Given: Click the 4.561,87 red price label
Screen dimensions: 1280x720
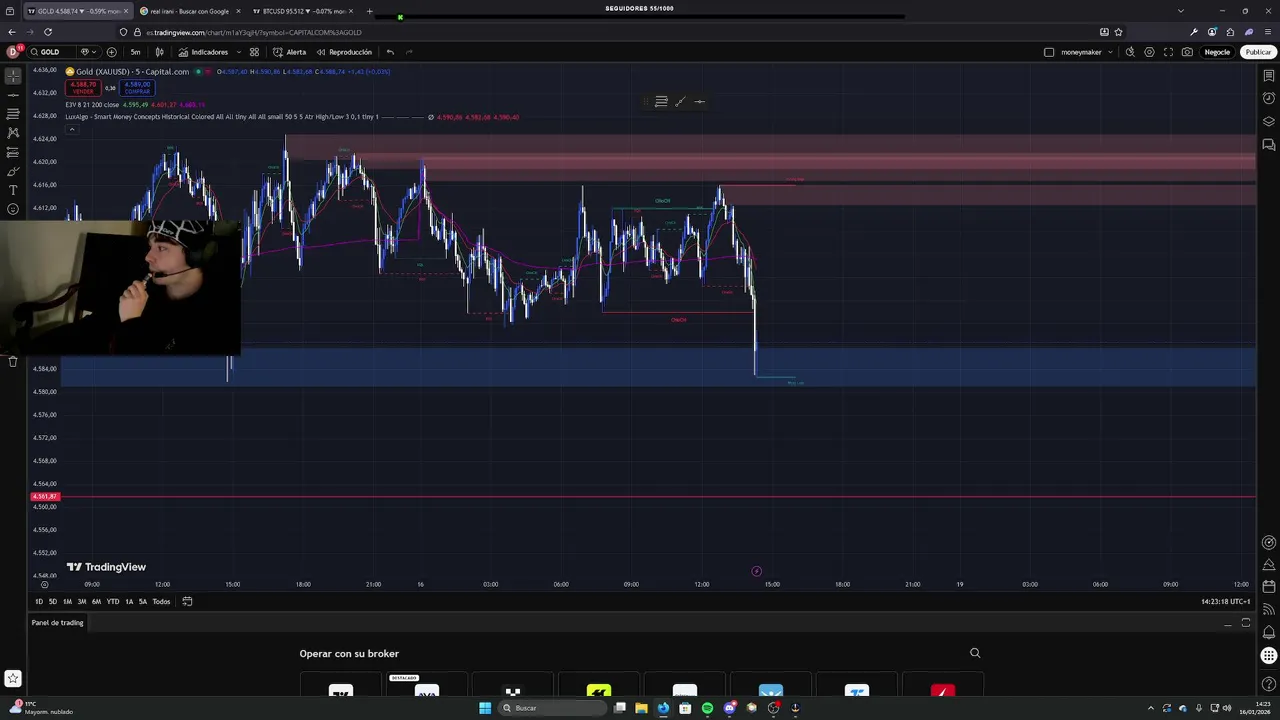Looking at the screenshot, I should pos(45,496).
